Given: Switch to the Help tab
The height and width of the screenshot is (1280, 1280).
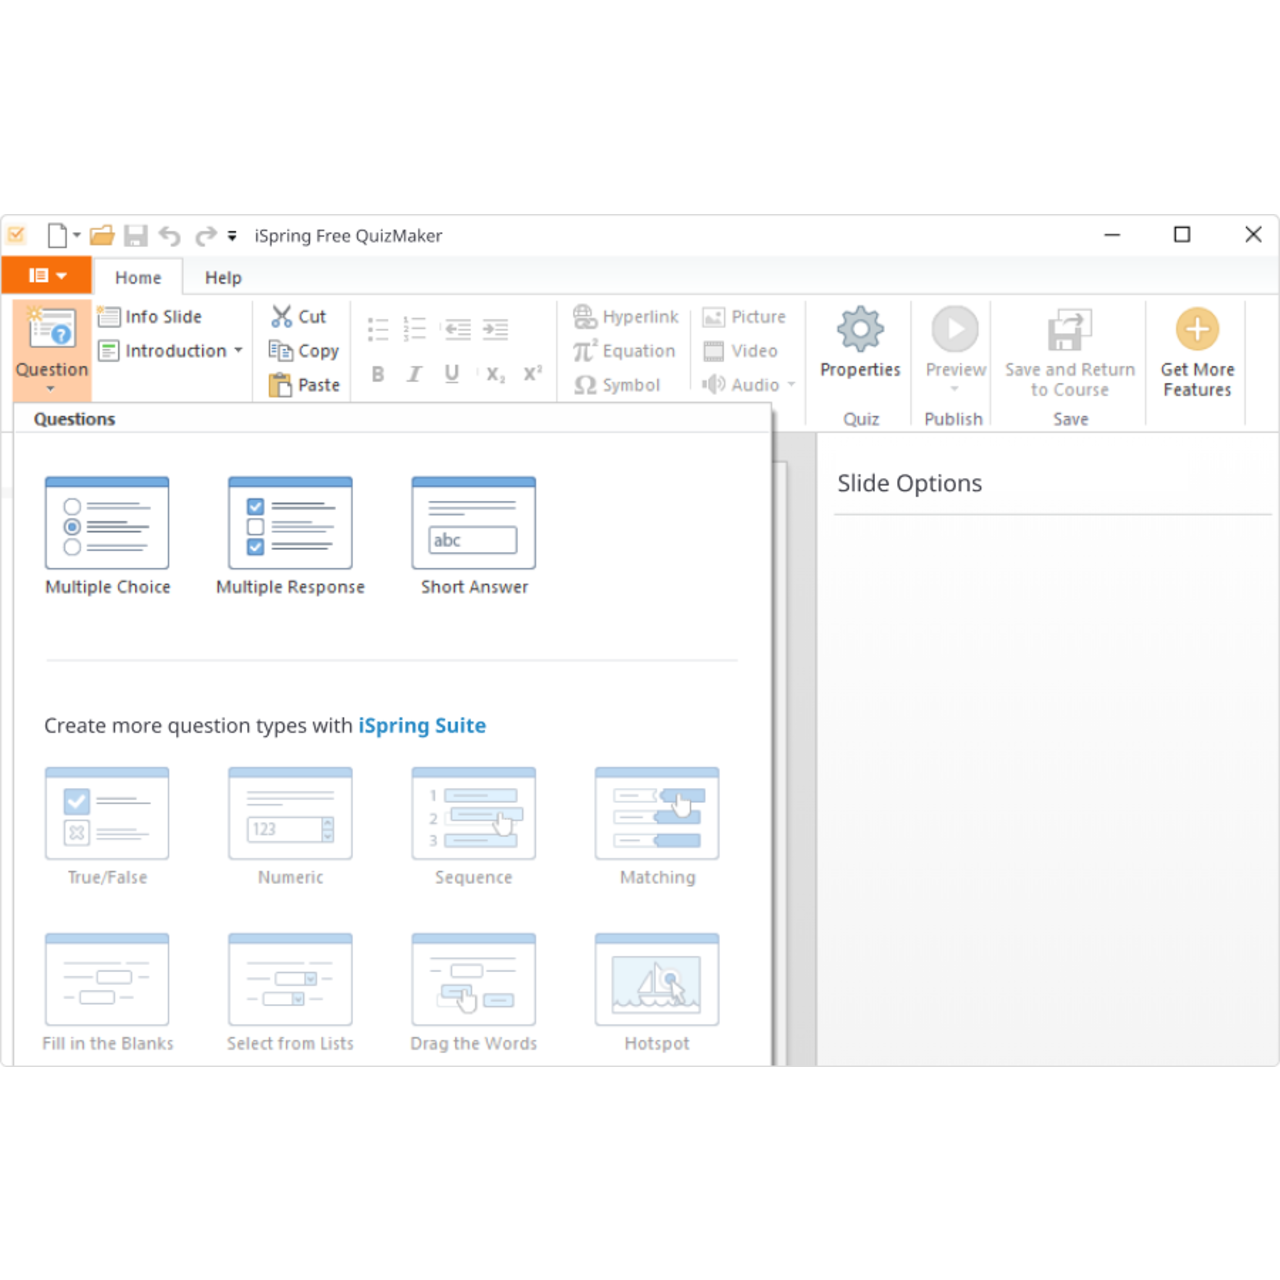Looking at the screenshot, I should pos(223,278).
